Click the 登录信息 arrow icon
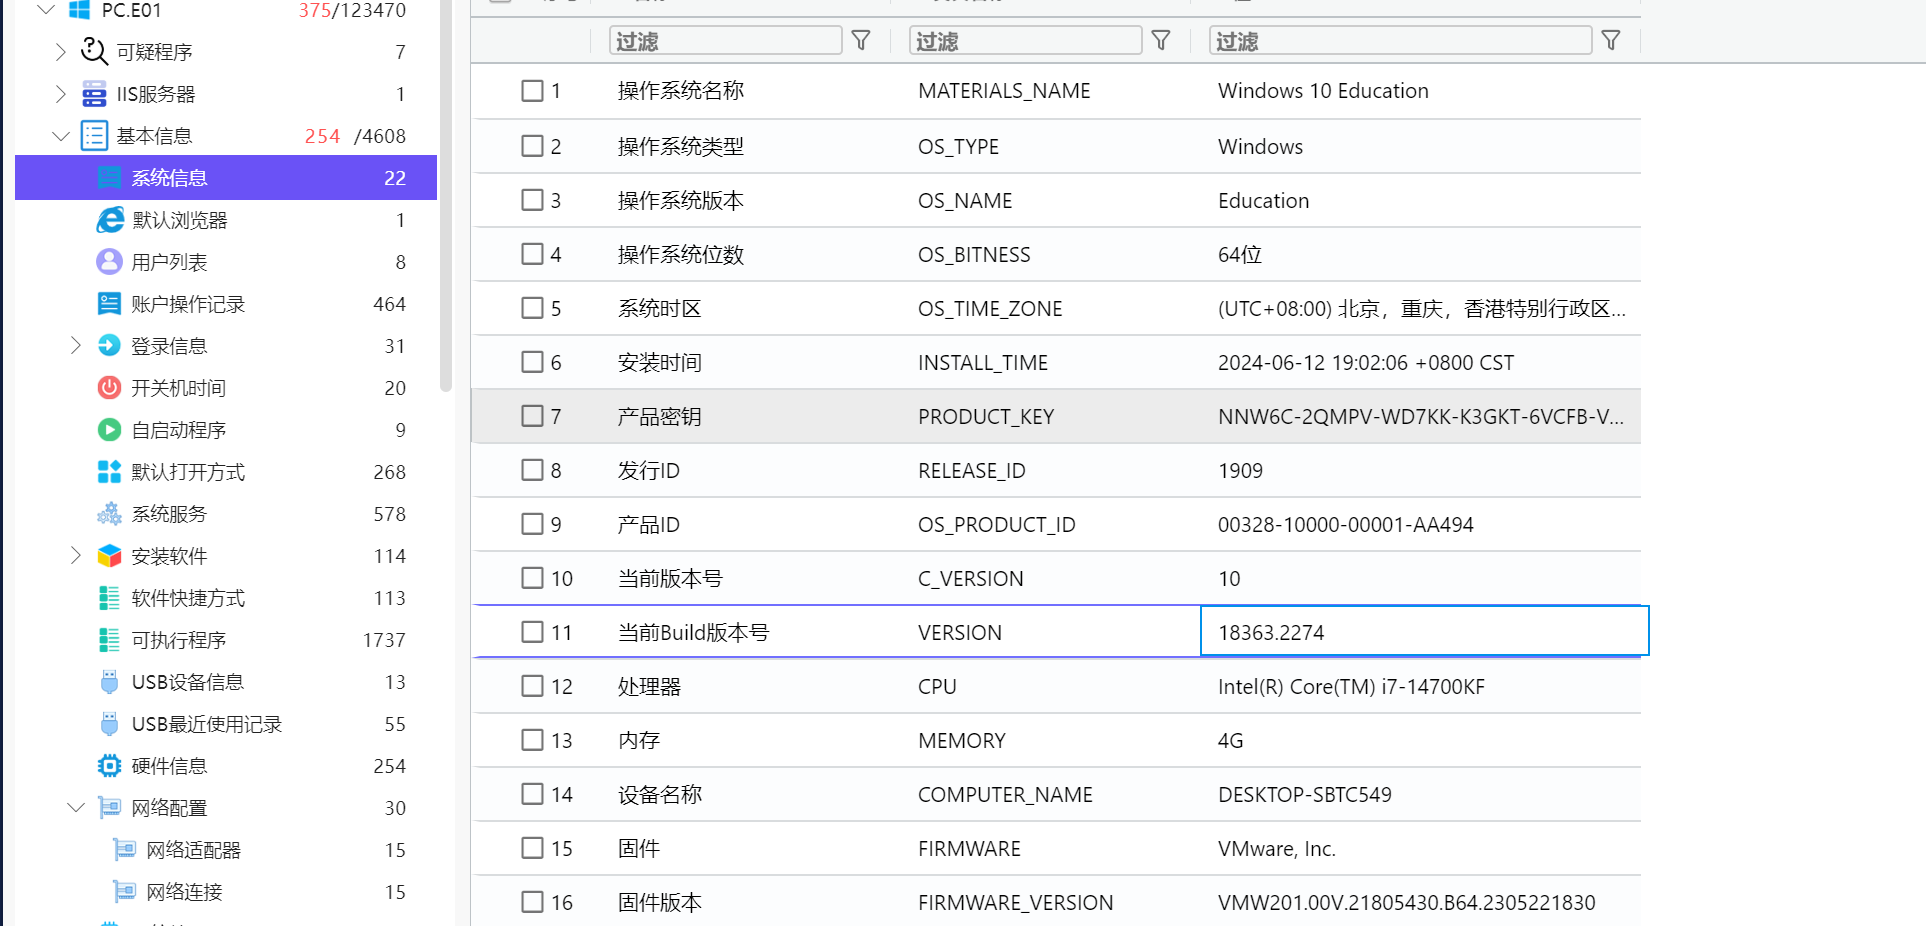Screen dimensions: 1926x926 pos(109,345)
